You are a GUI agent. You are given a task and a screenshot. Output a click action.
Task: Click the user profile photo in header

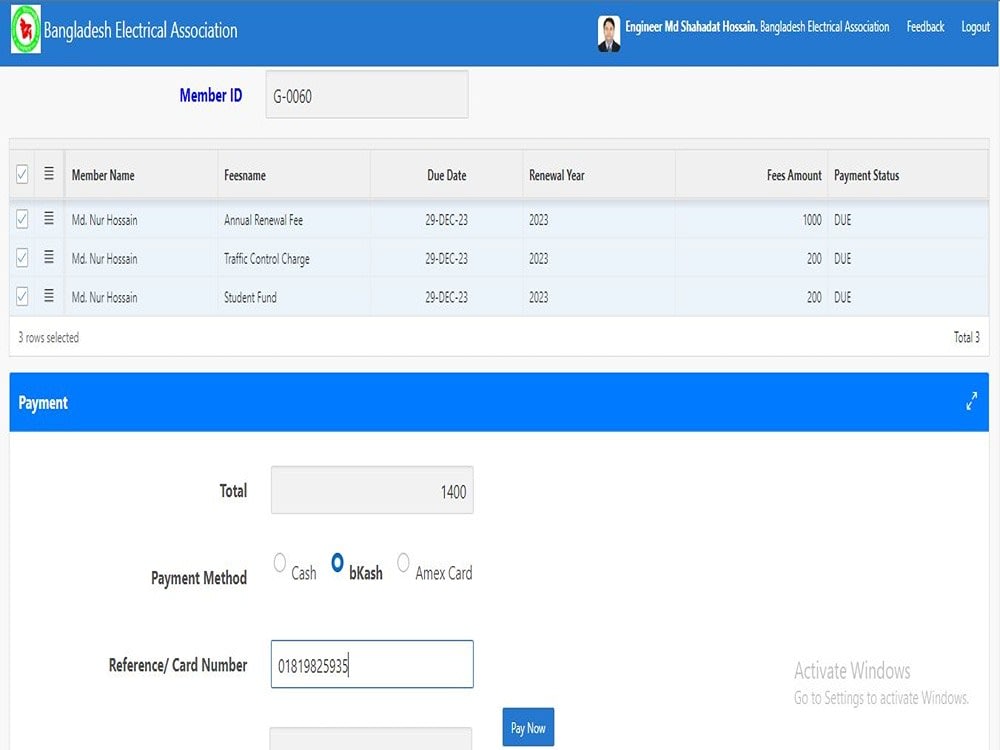(x=609, y=26)
